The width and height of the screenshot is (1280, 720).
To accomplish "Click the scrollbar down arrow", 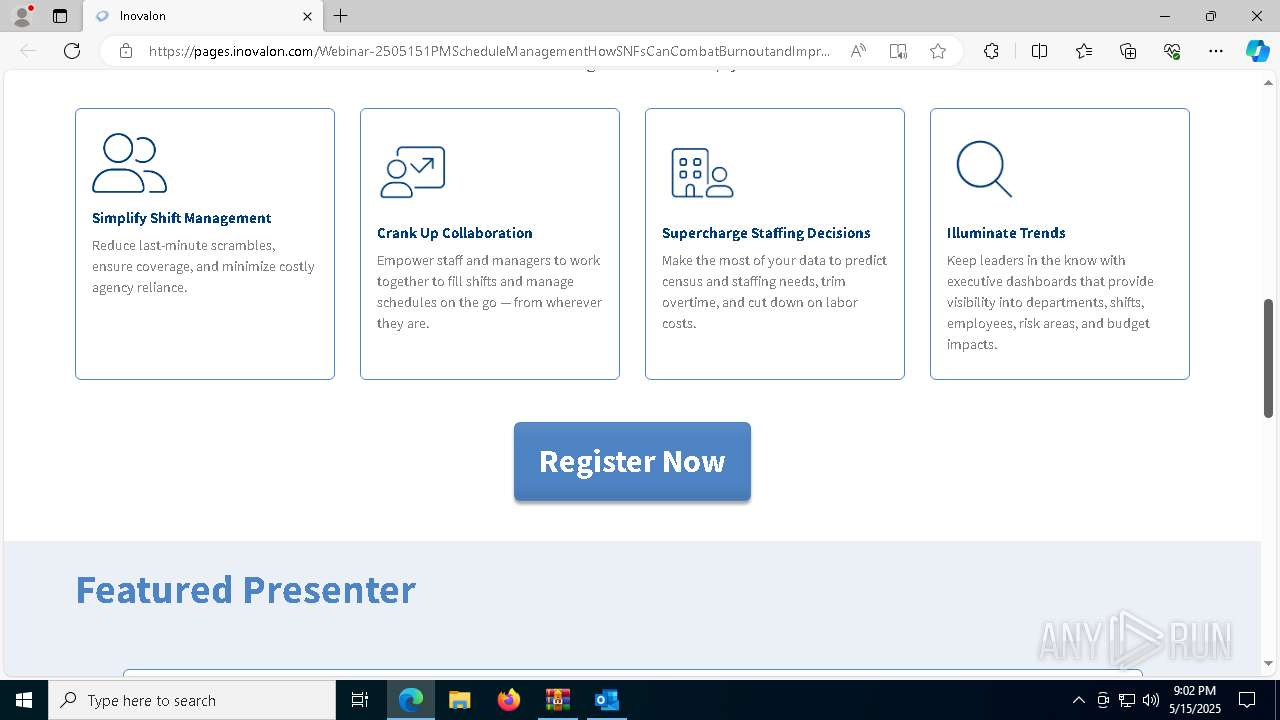I will click(1268, 663).
